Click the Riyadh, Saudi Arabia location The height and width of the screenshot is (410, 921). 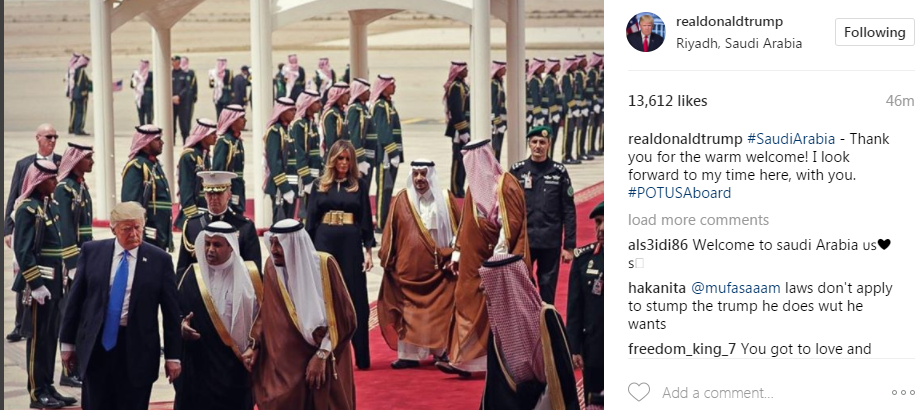[739, 43]
